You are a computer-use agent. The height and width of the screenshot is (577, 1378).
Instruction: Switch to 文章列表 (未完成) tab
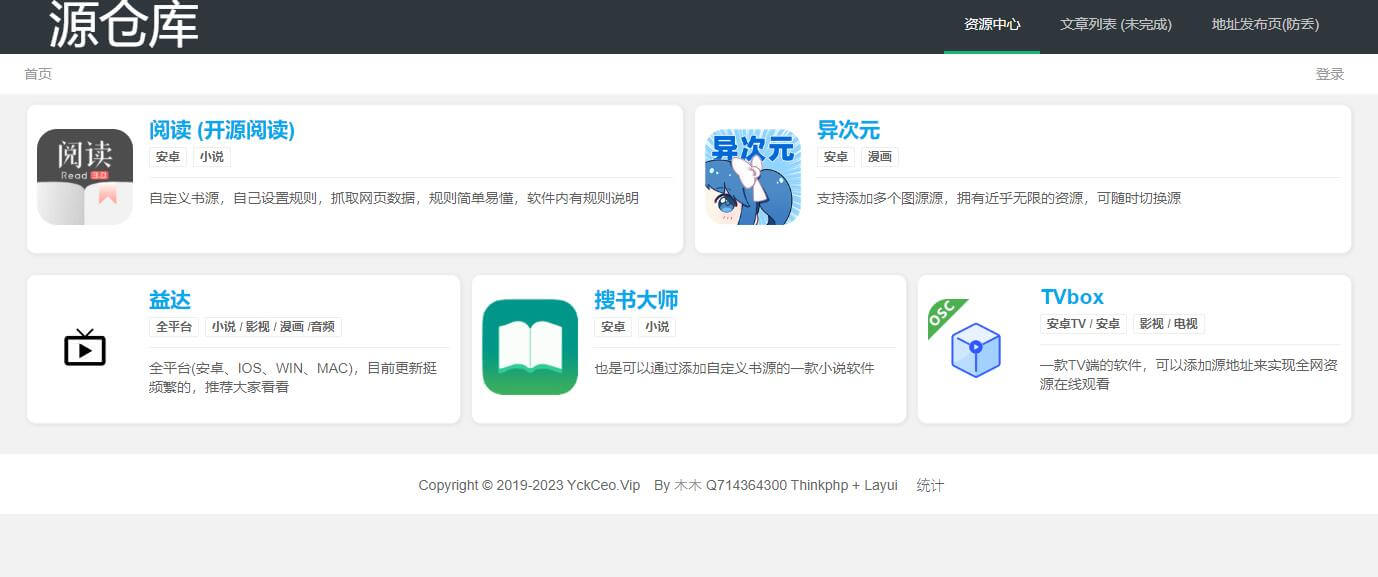pos(1115,25)
